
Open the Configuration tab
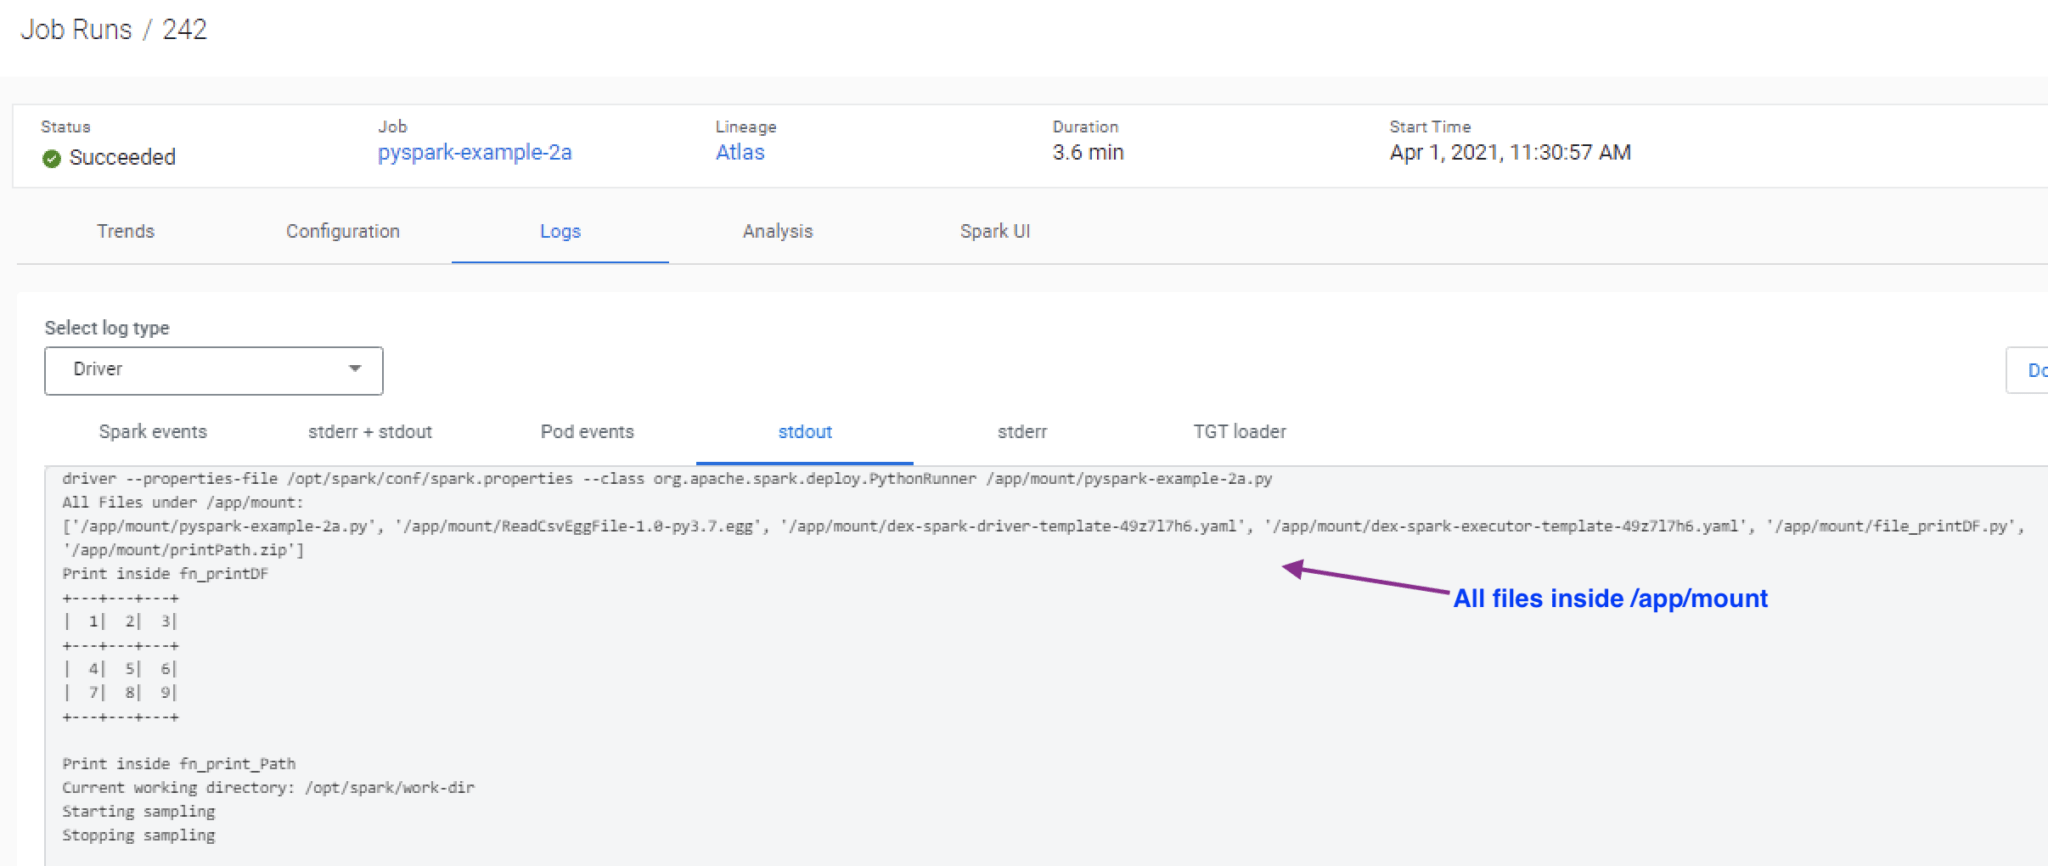tap(342, 231)
